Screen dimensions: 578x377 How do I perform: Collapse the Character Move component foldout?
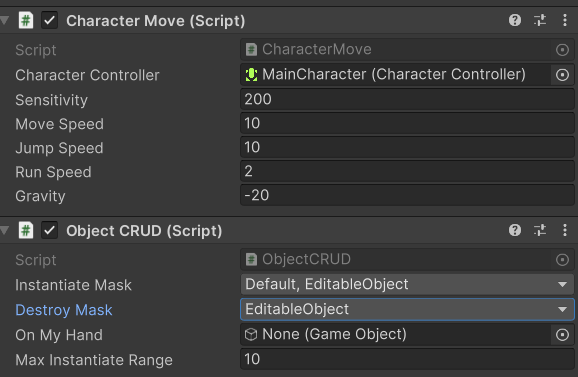point(4,20)
